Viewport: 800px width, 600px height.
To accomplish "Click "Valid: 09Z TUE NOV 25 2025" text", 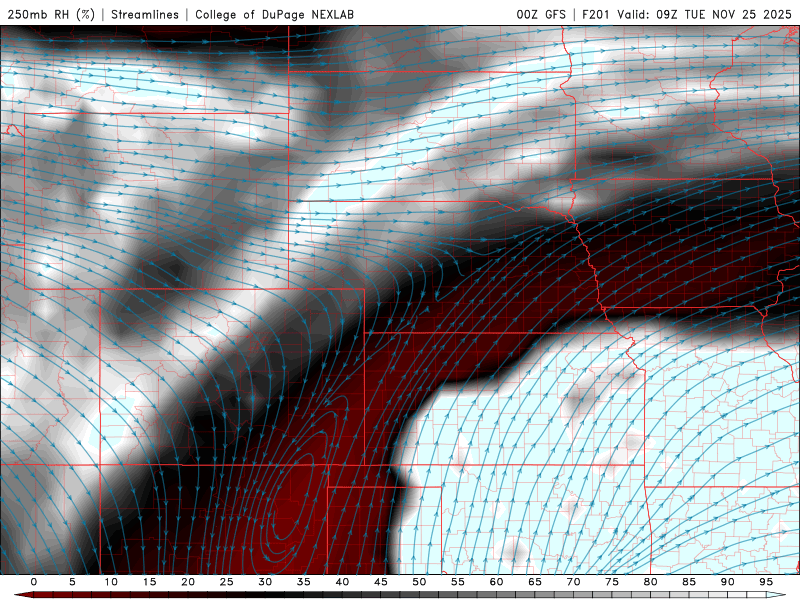I will pos(704,14).
